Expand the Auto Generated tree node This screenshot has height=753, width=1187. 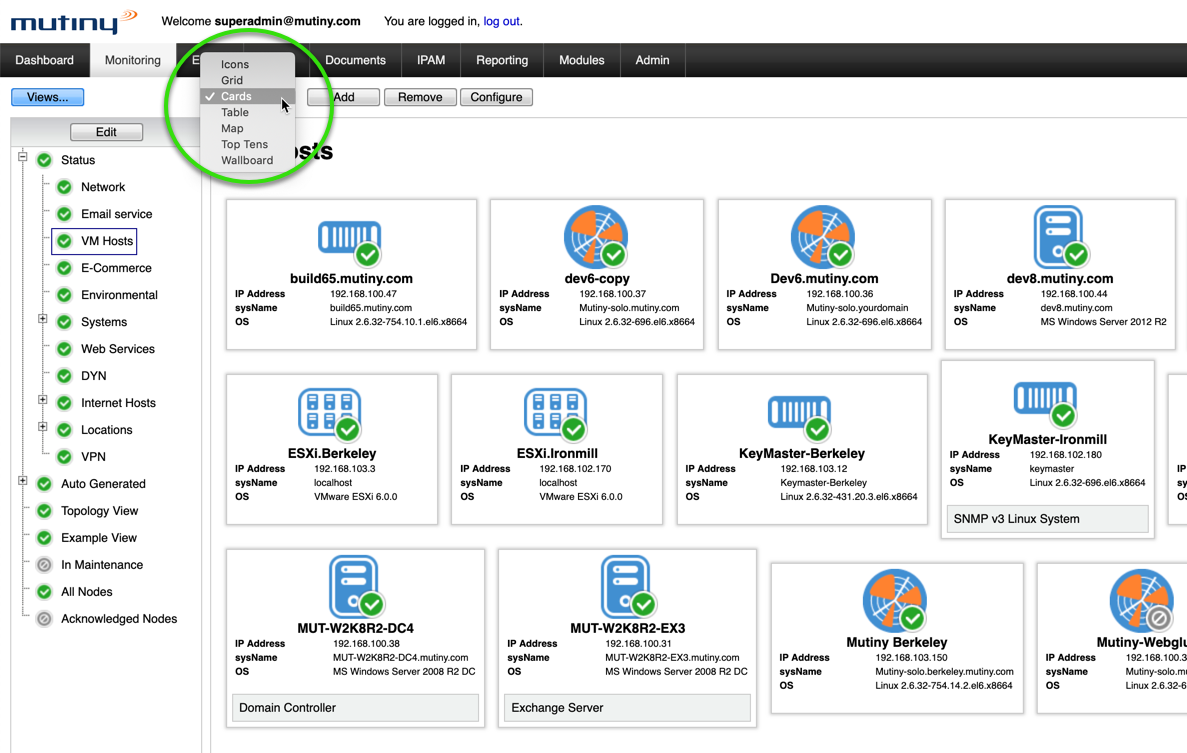pyautogui.click(x=23, y=481)
